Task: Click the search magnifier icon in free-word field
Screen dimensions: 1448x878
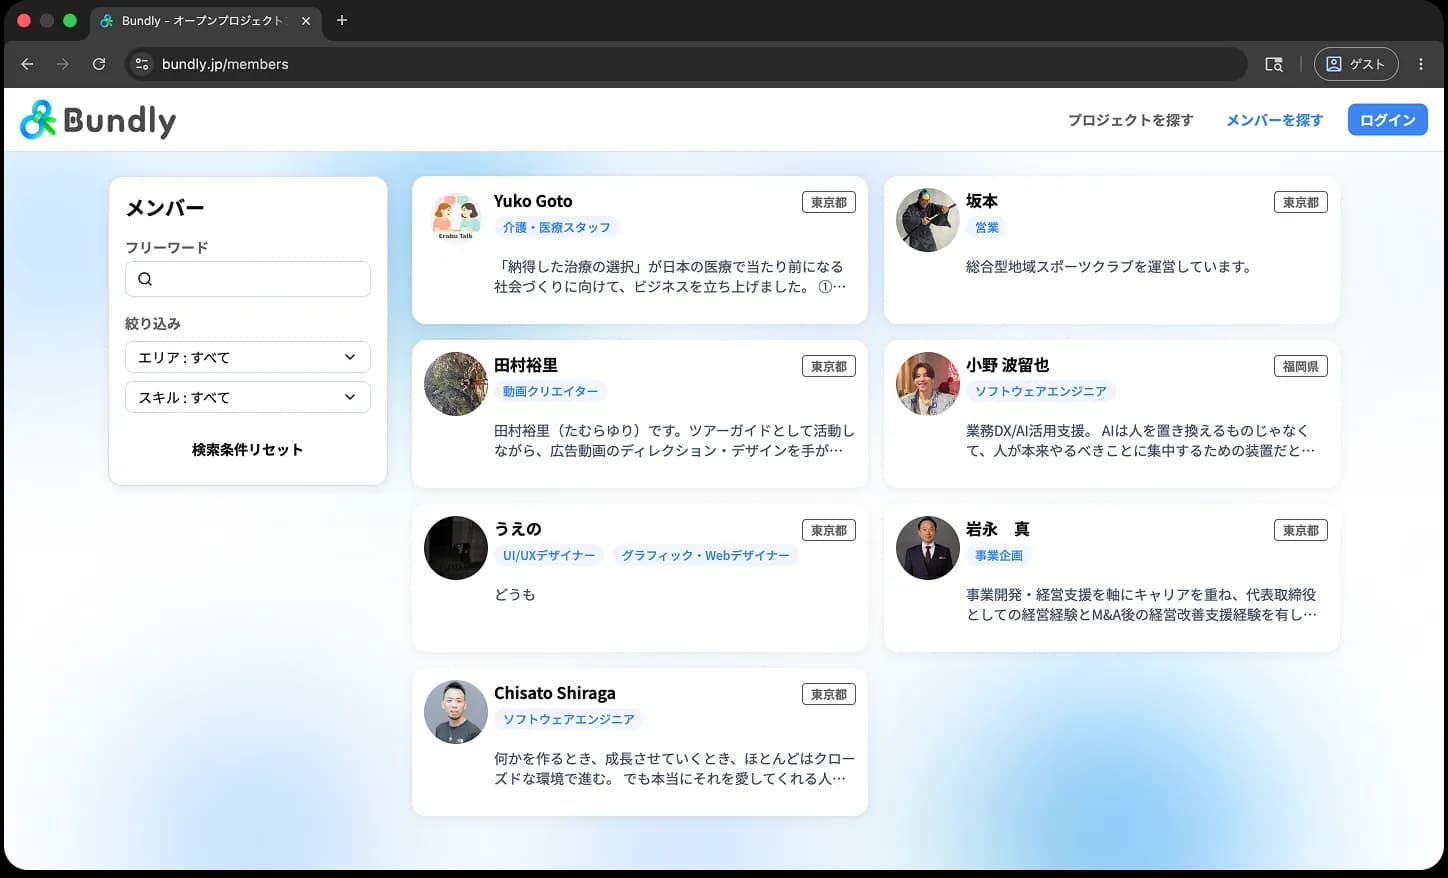Action: coord(145,279)
